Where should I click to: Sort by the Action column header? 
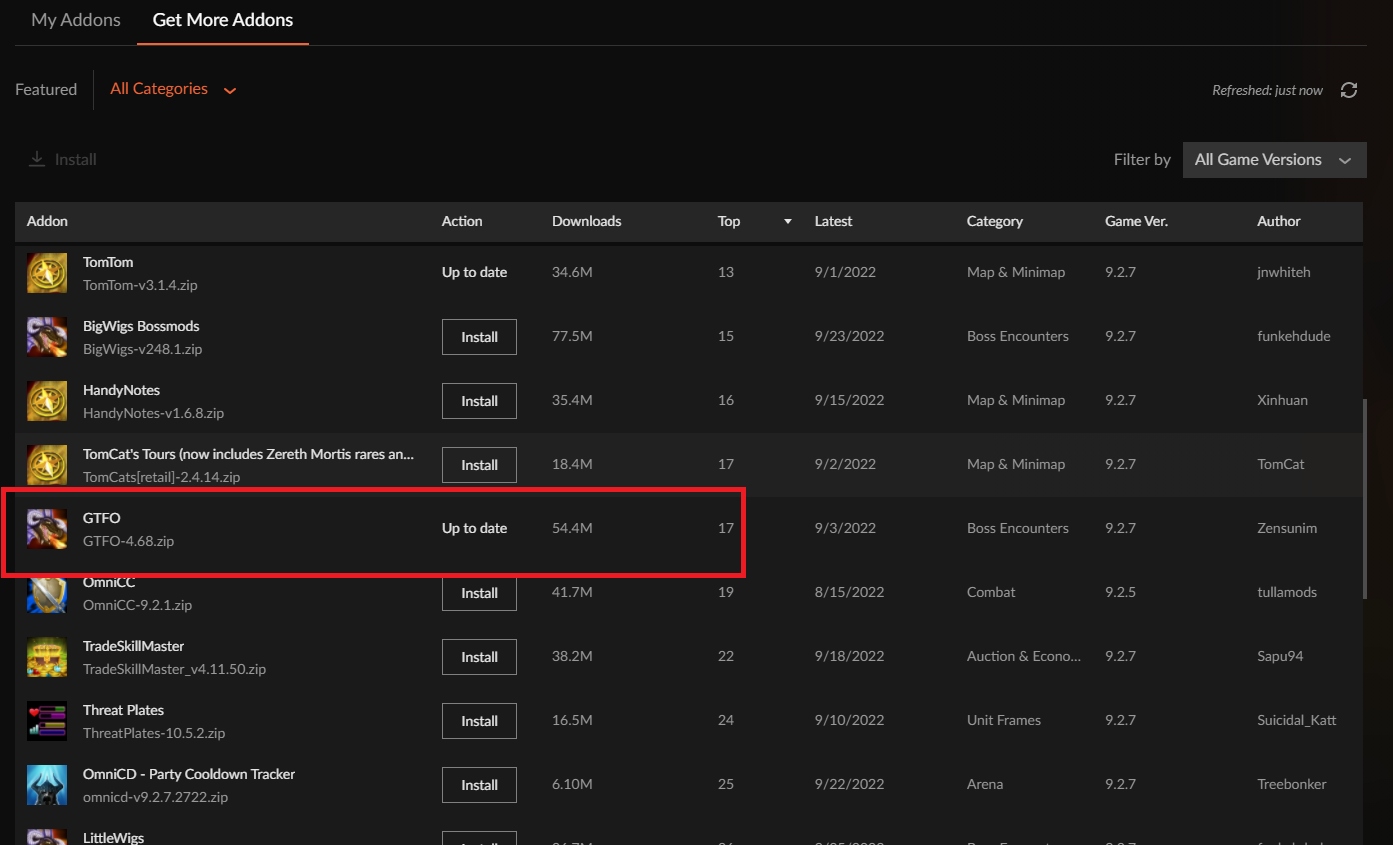462,221
